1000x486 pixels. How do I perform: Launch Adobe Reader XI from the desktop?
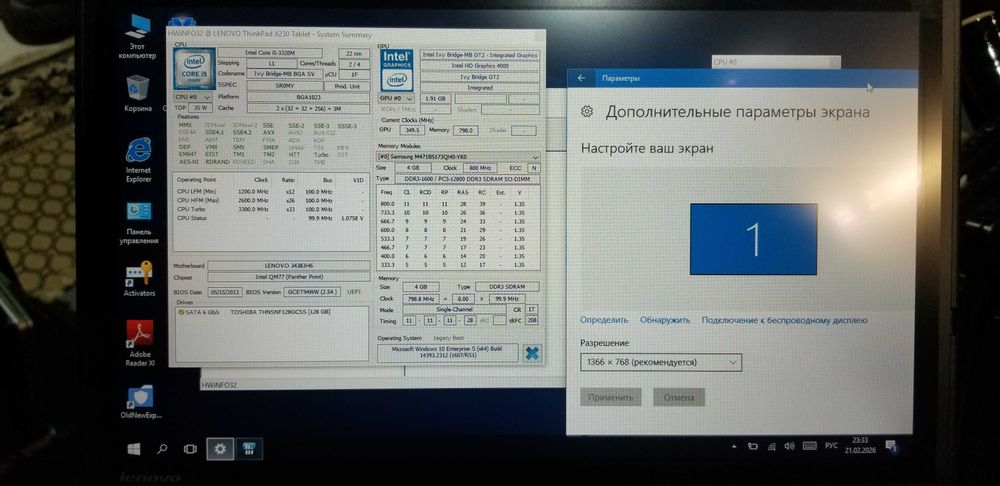(x=140, y=343)
